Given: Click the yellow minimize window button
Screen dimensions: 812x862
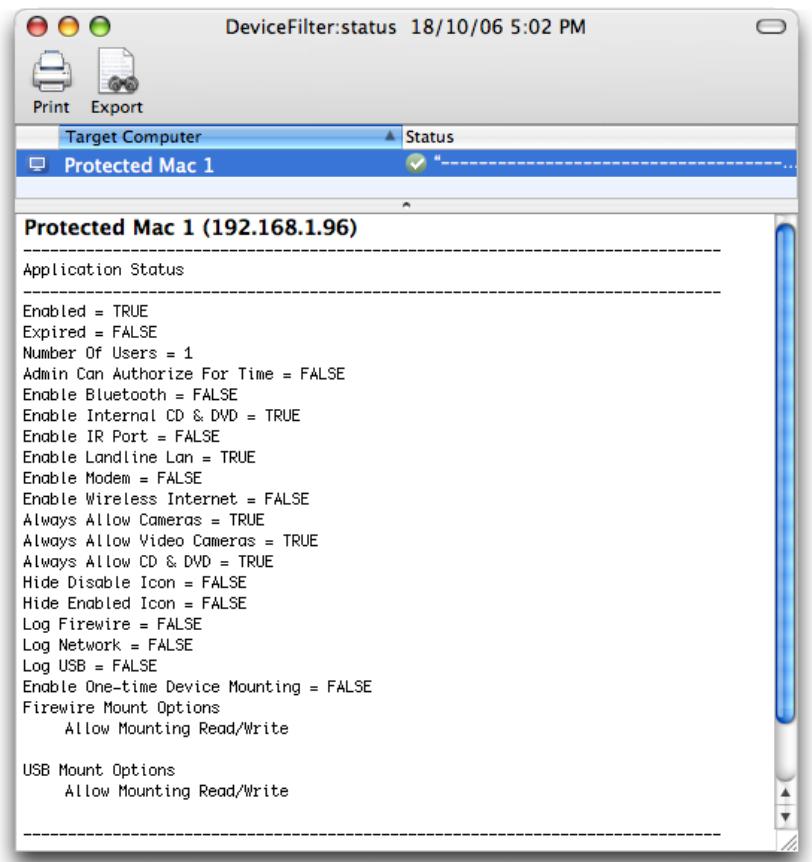Looking at the screenshot, I should point(69,26).
